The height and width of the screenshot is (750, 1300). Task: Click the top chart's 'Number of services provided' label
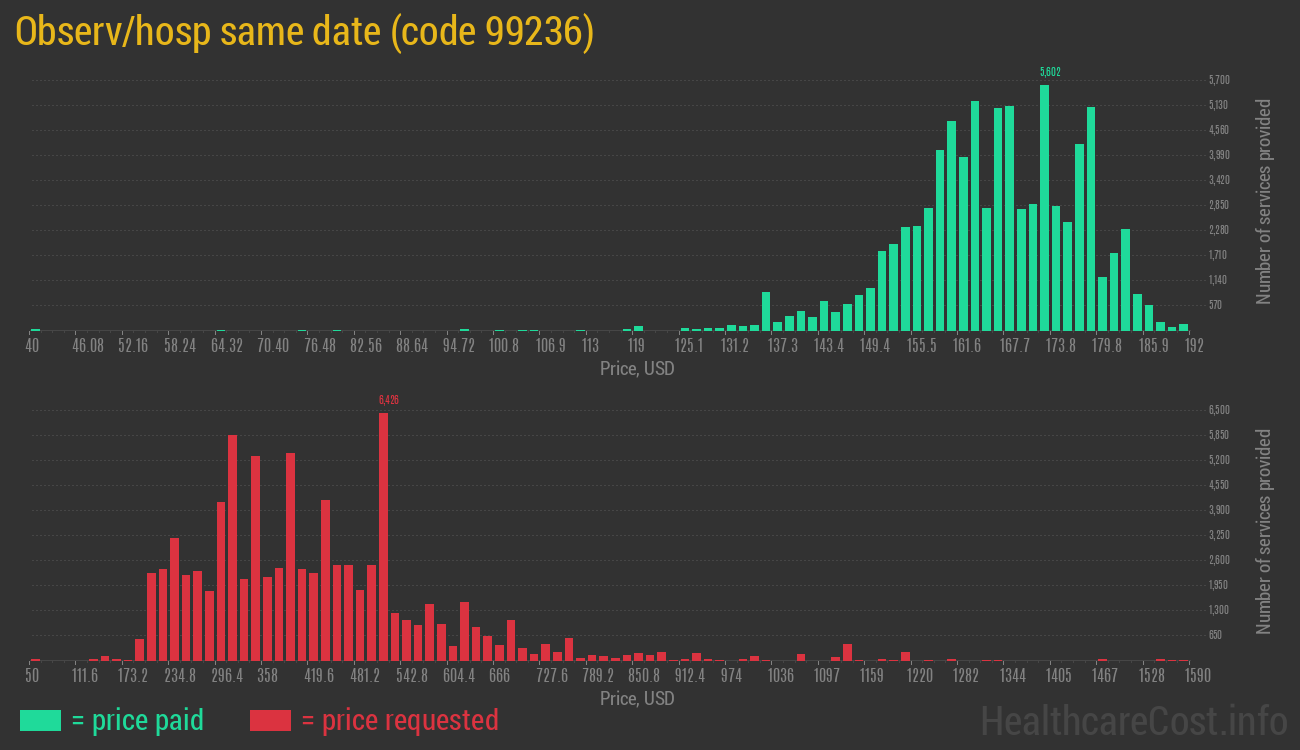tap(1264, 202)
